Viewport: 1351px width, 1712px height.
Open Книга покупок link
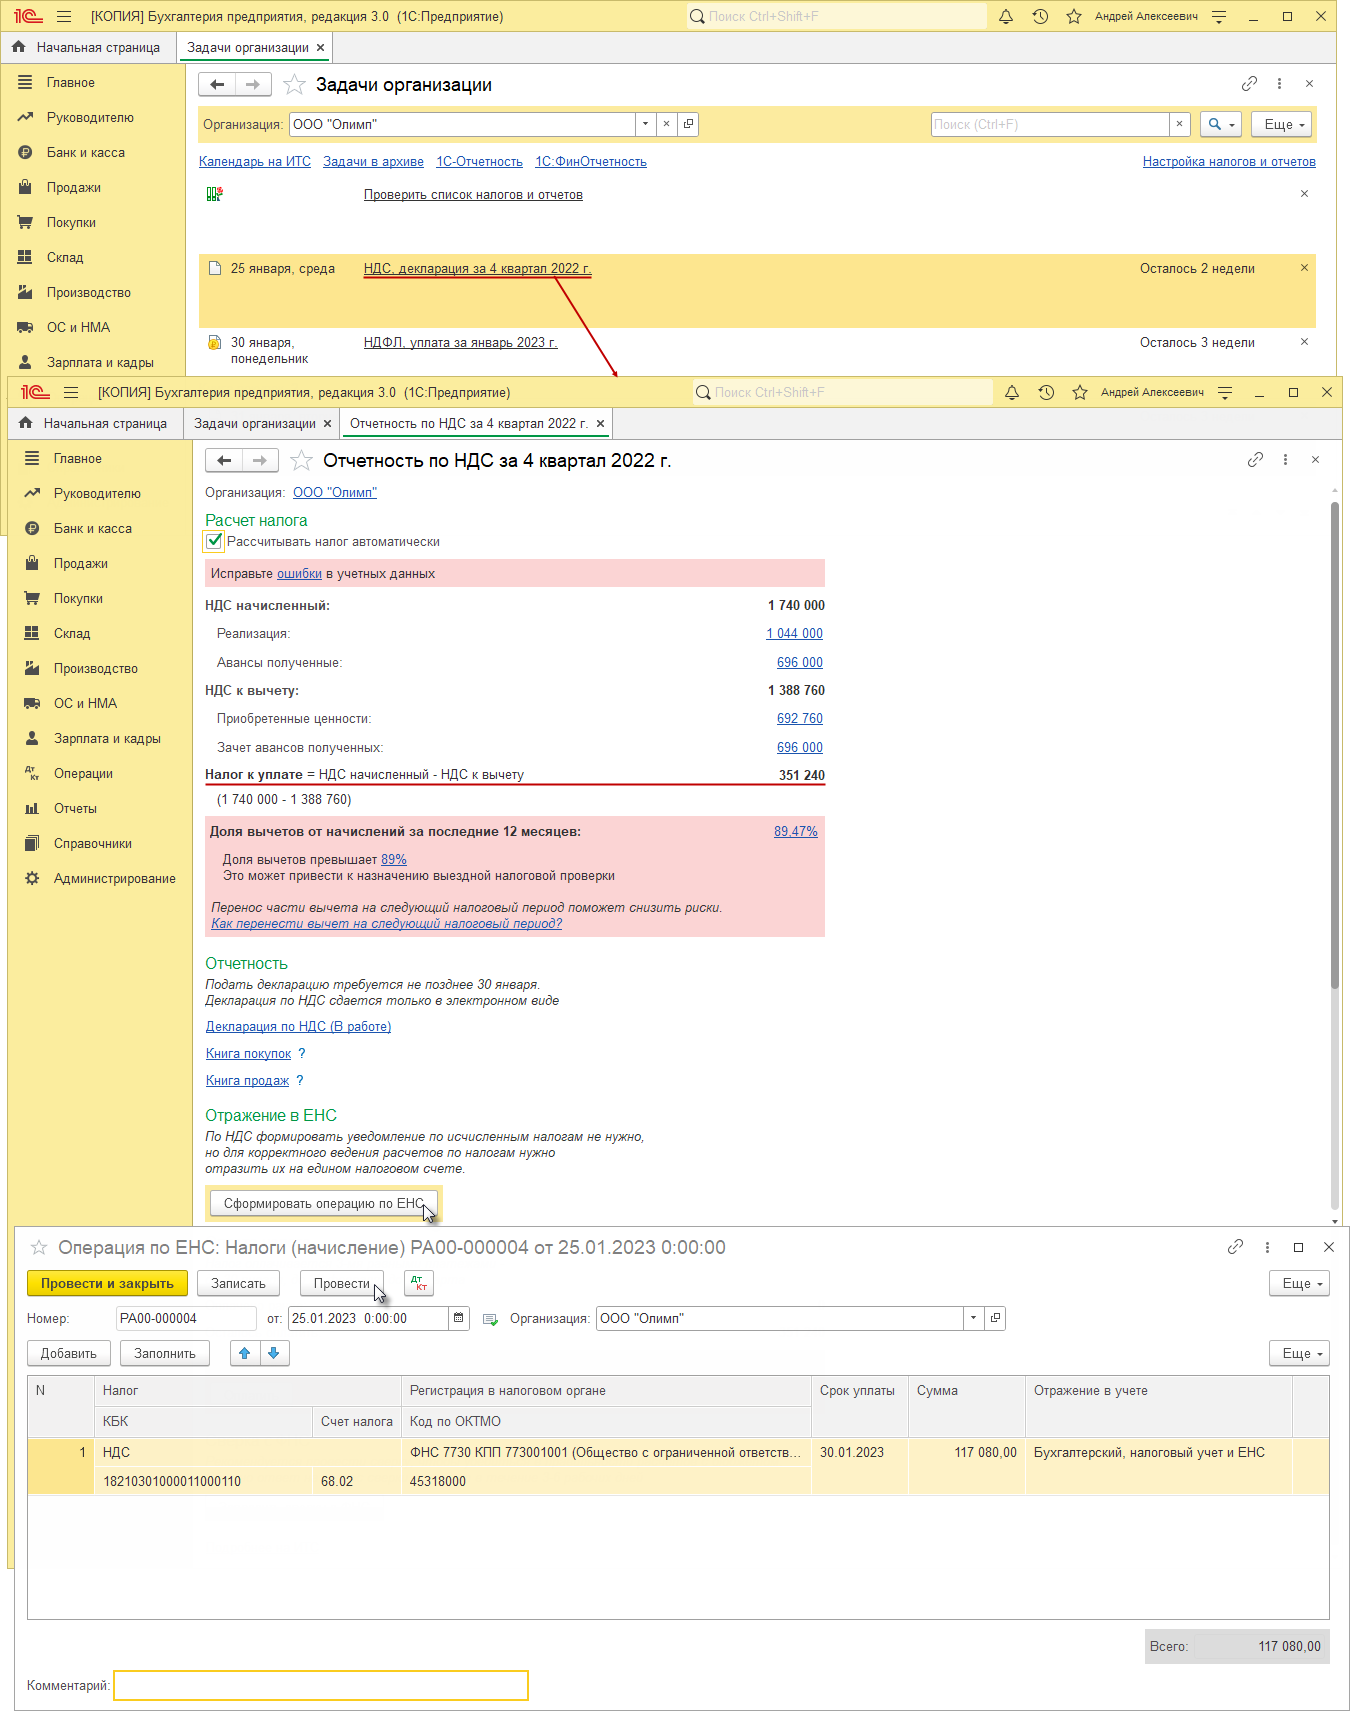tap(248, 1053)
